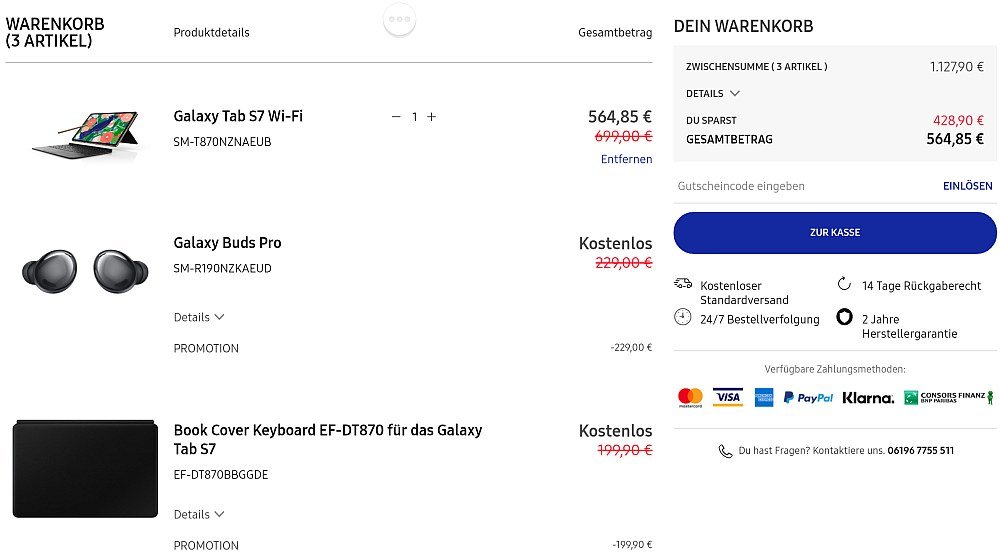Open the Galaxy Tab S7 Wi-Fi title link
The image size is (1000, 553).
pyautogui.click(x=238, y=116)
